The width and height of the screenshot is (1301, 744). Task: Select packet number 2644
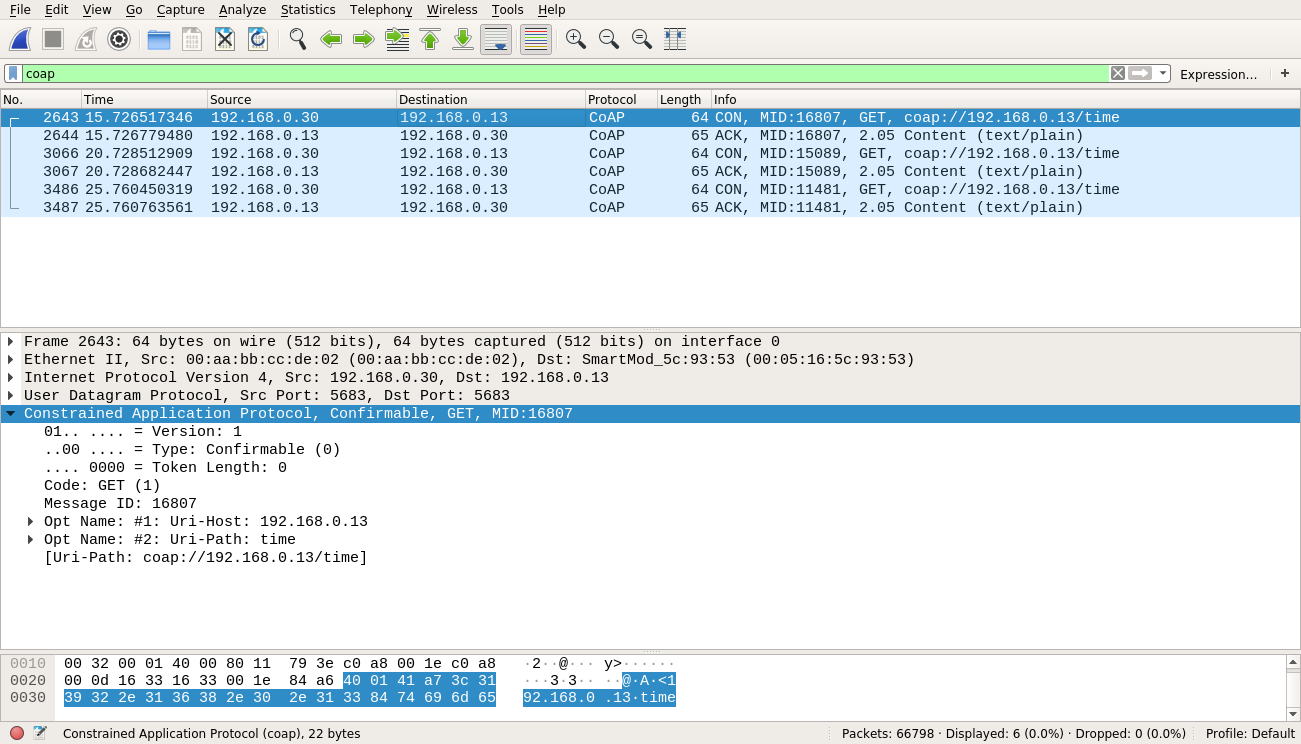[x=650, y=136]
